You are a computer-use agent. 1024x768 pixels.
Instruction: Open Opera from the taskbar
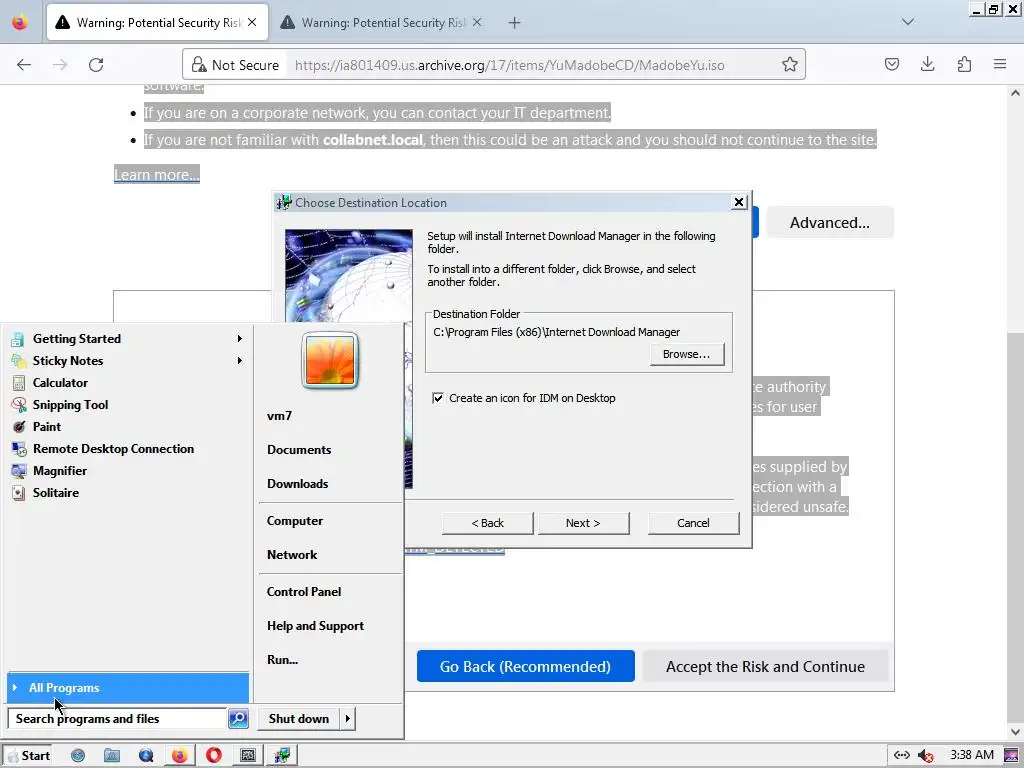tap(214, 756)
